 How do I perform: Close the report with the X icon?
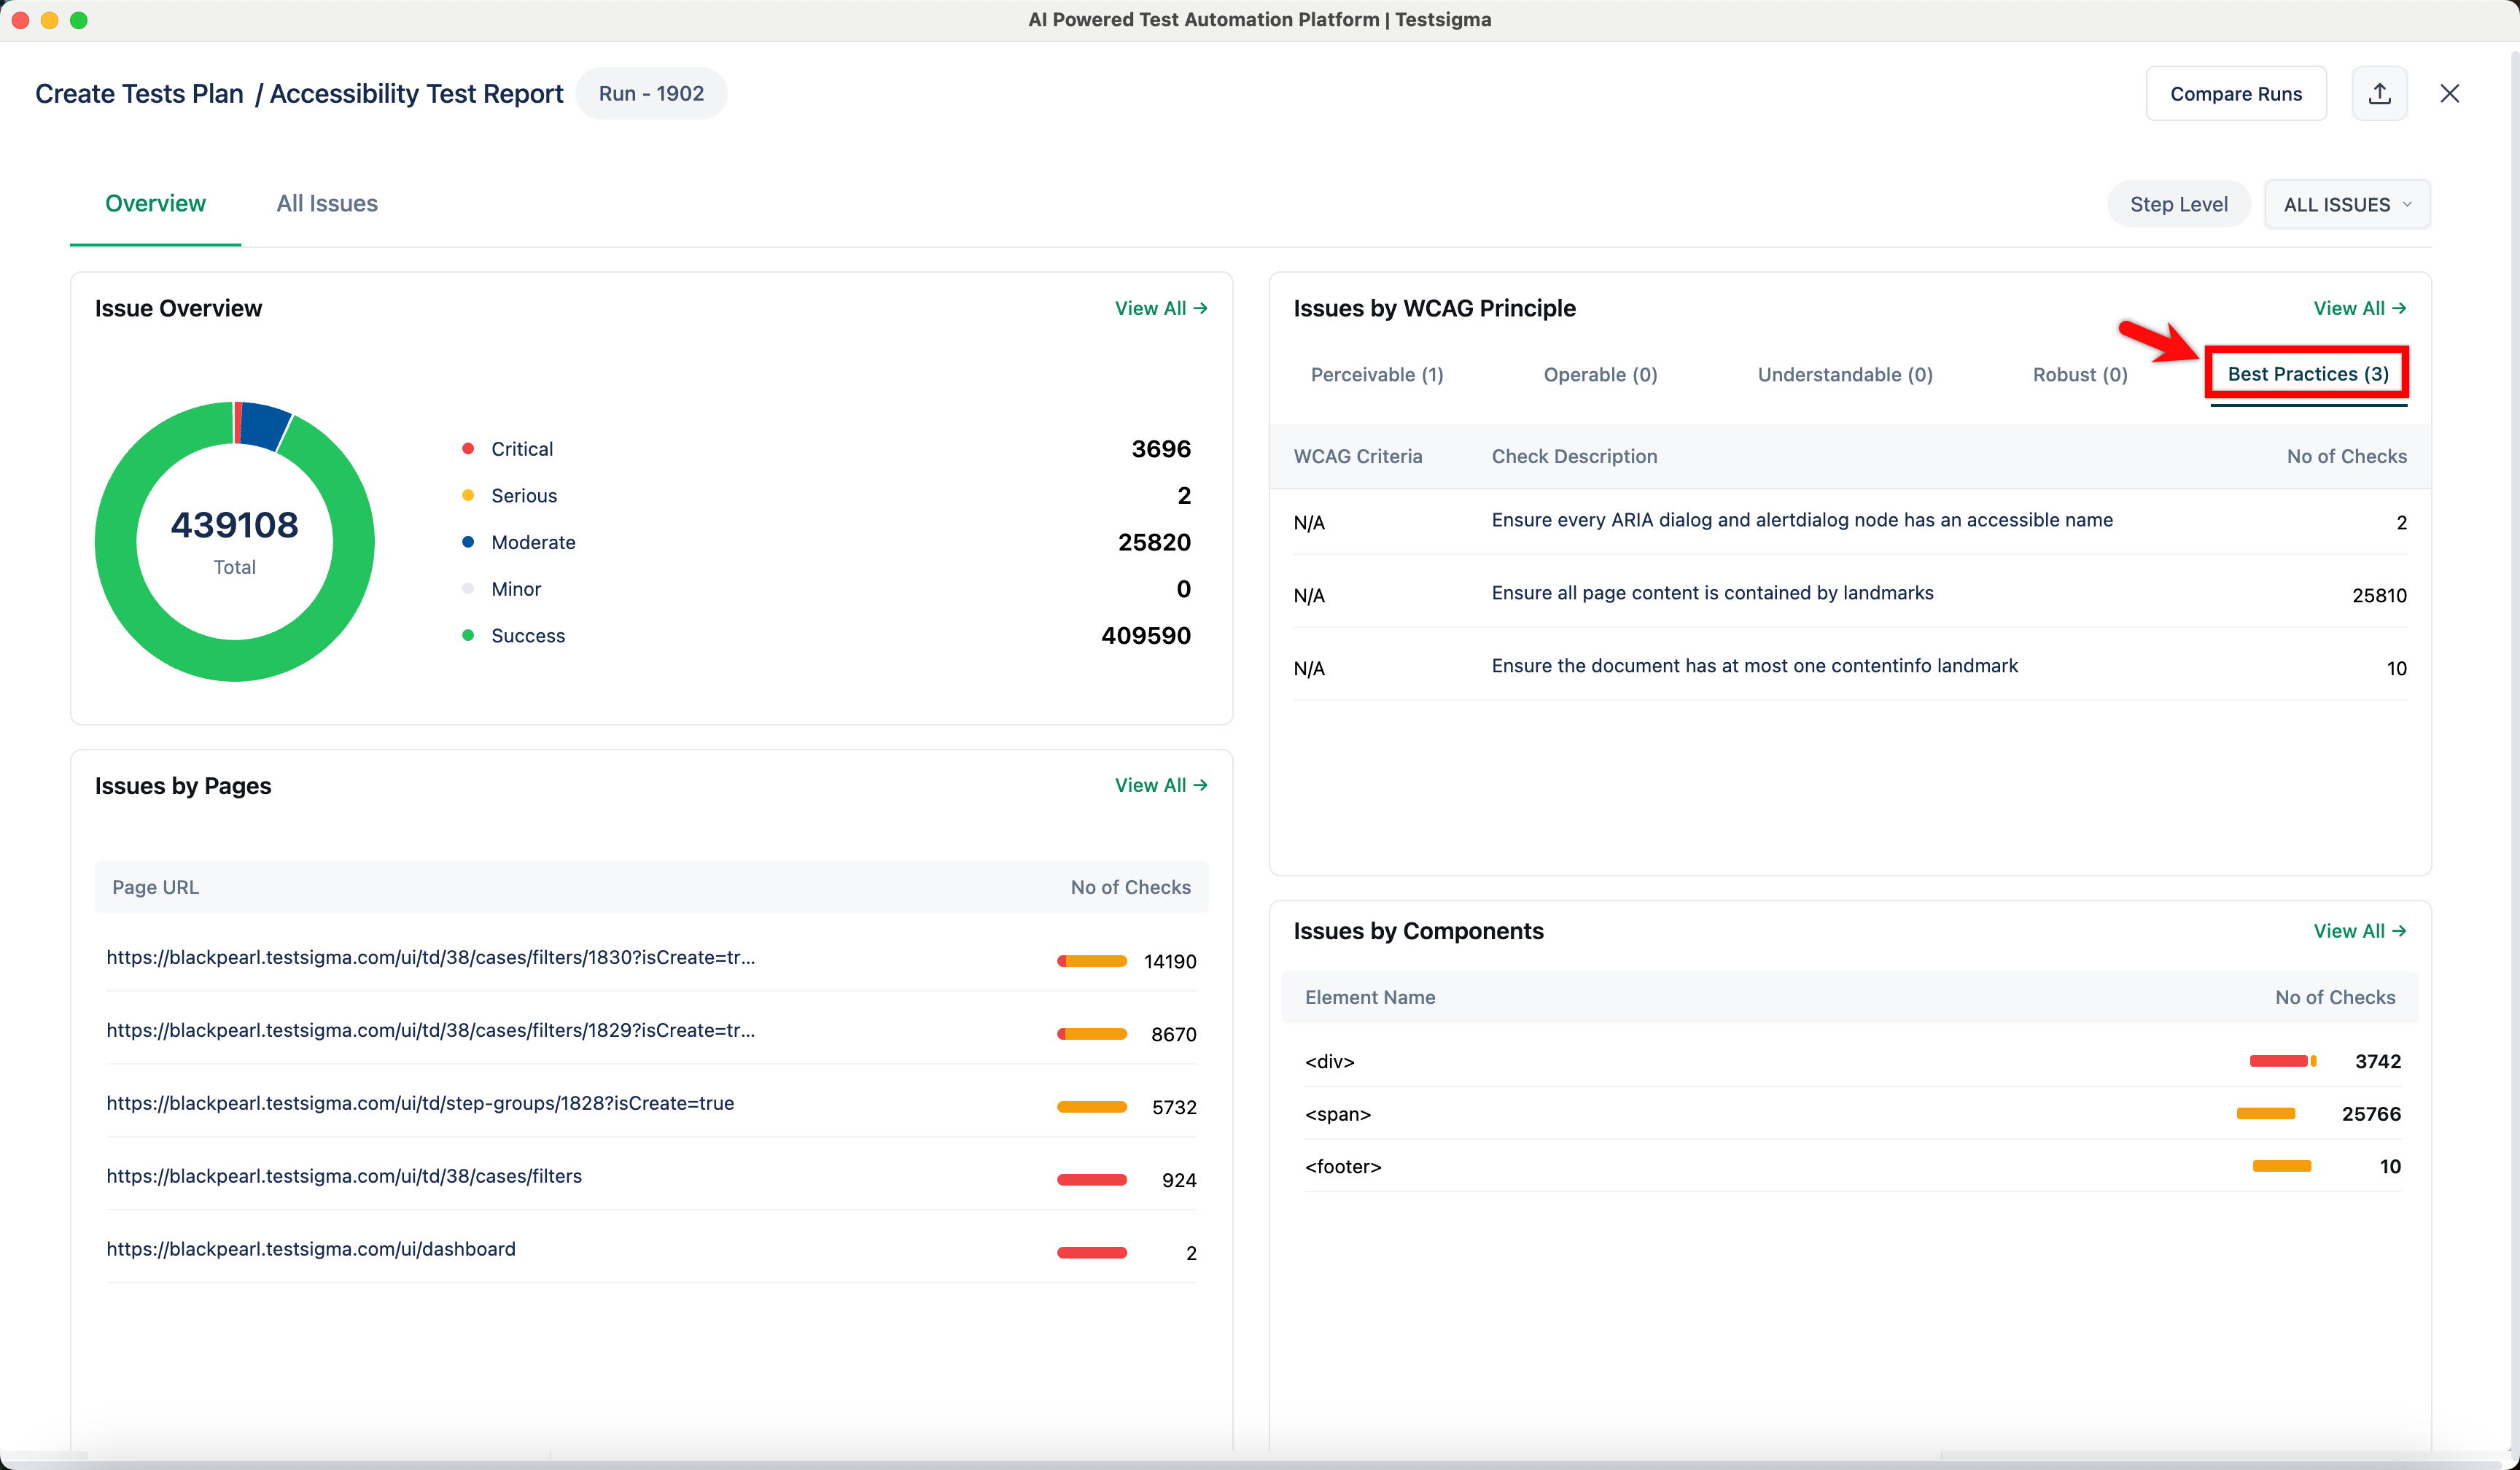[x=2449, y=93]
